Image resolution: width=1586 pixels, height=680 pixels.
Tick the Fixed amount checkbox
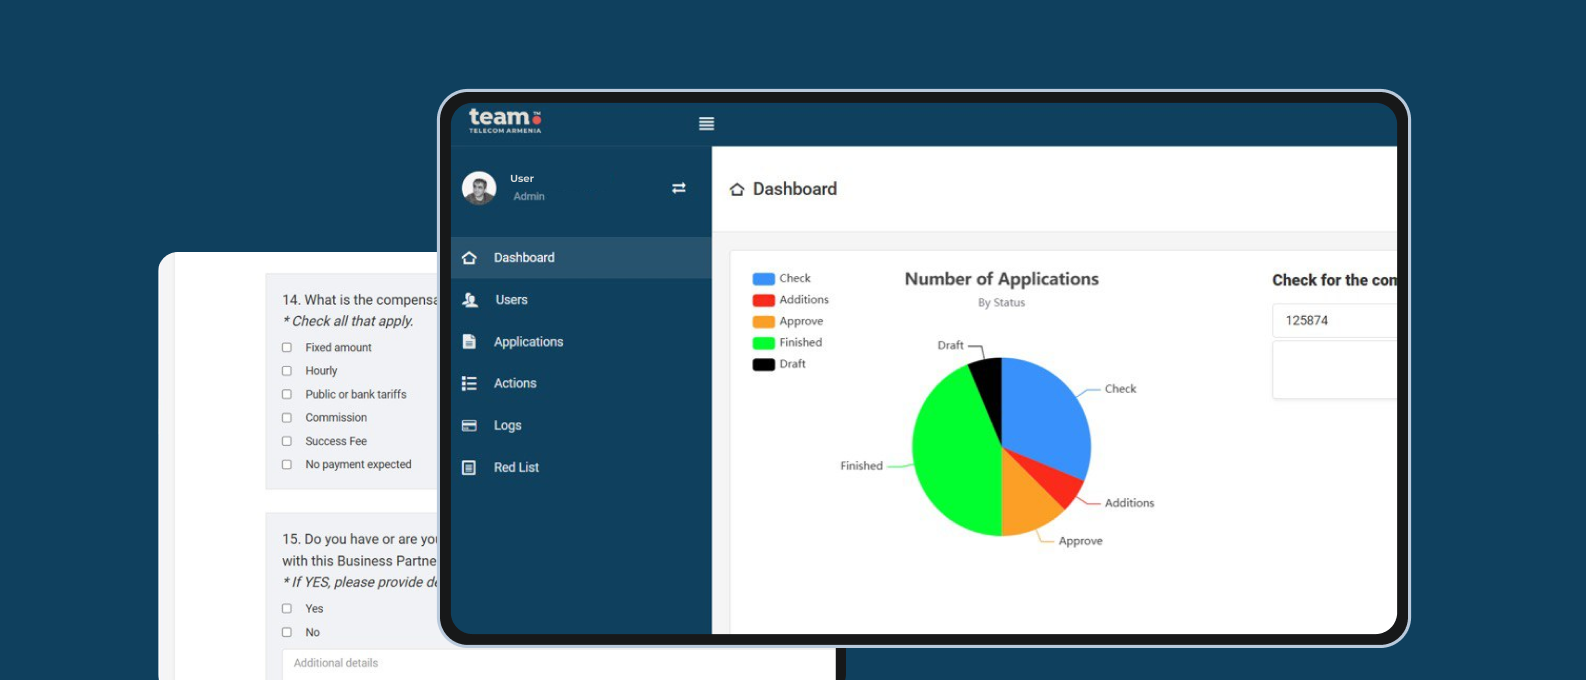[x=287, y=348]
